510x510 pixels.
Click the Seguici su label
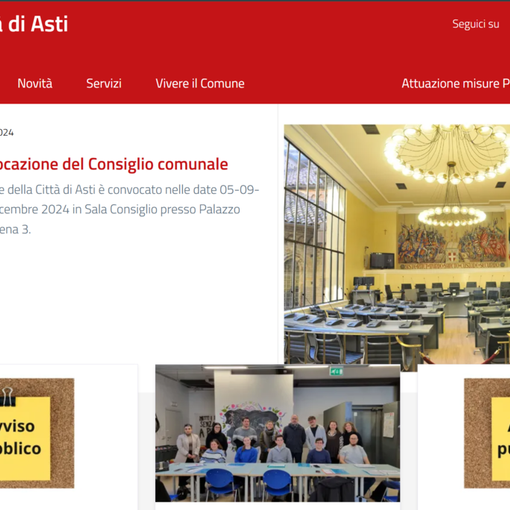476,24
